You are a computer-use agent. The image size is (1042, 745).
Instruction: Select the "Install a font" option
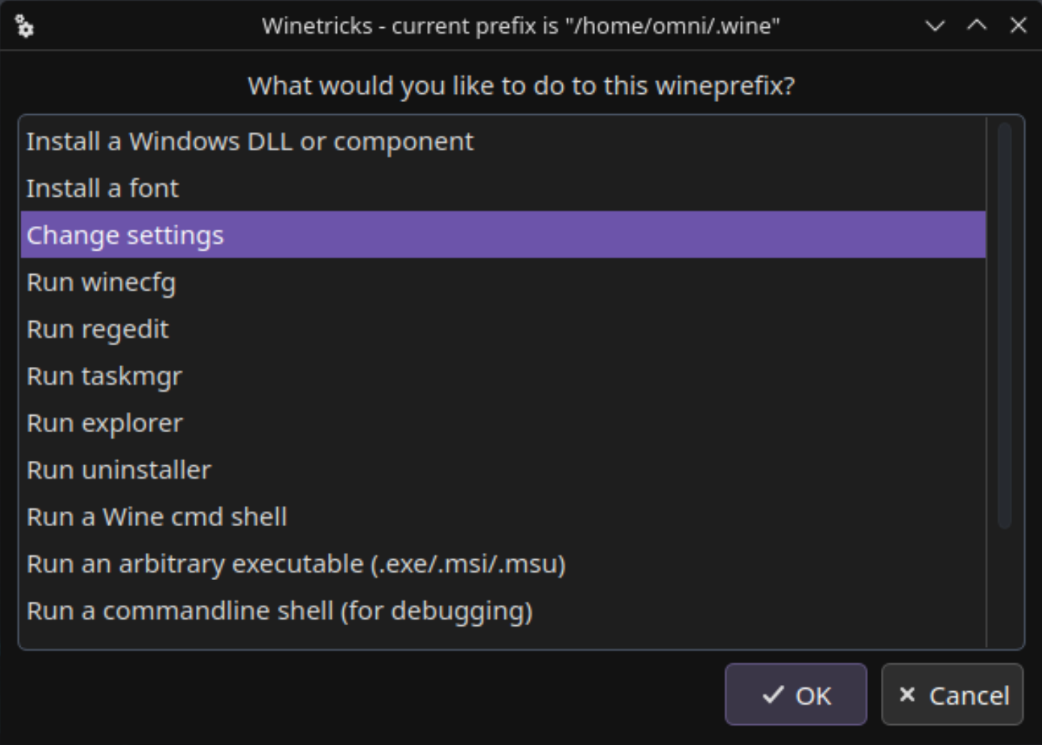pos(103,189)
